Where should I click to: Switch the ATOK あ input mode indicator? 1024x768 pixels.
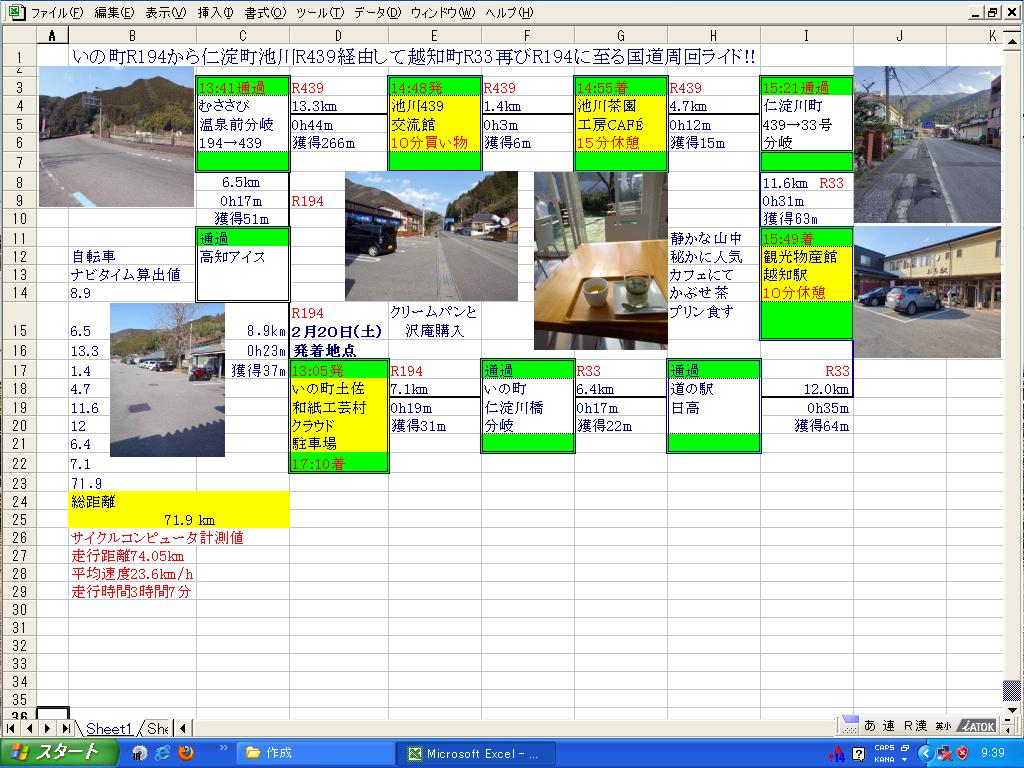[869, 726]
